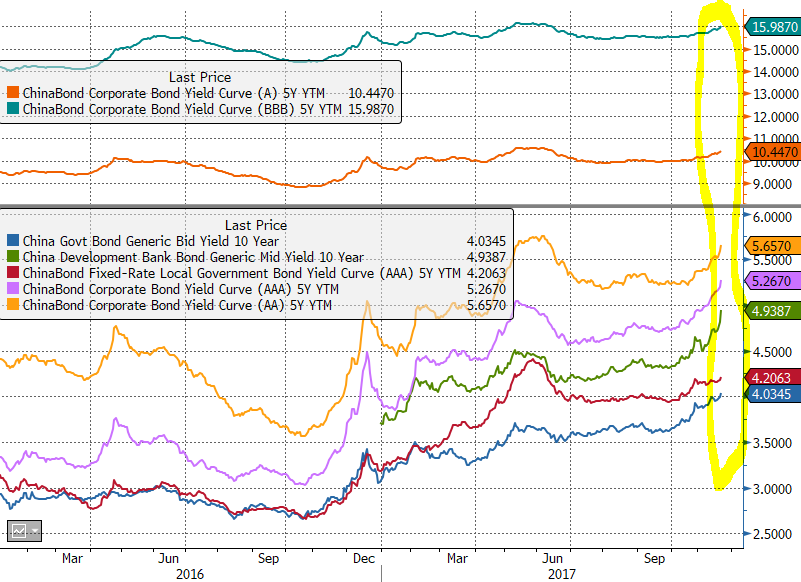Click the yellow Corporate Bond (AA) legend swatch
This screenshot has width=801, height=582.
(13, 305)
